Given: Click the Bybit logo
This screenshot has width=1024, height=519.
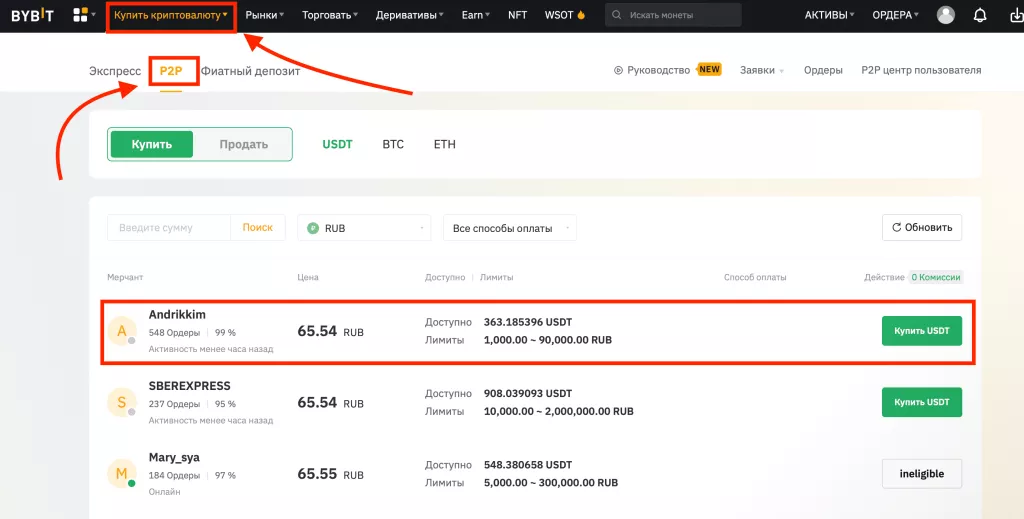Looking at the screenshot, I should [32, 15].
